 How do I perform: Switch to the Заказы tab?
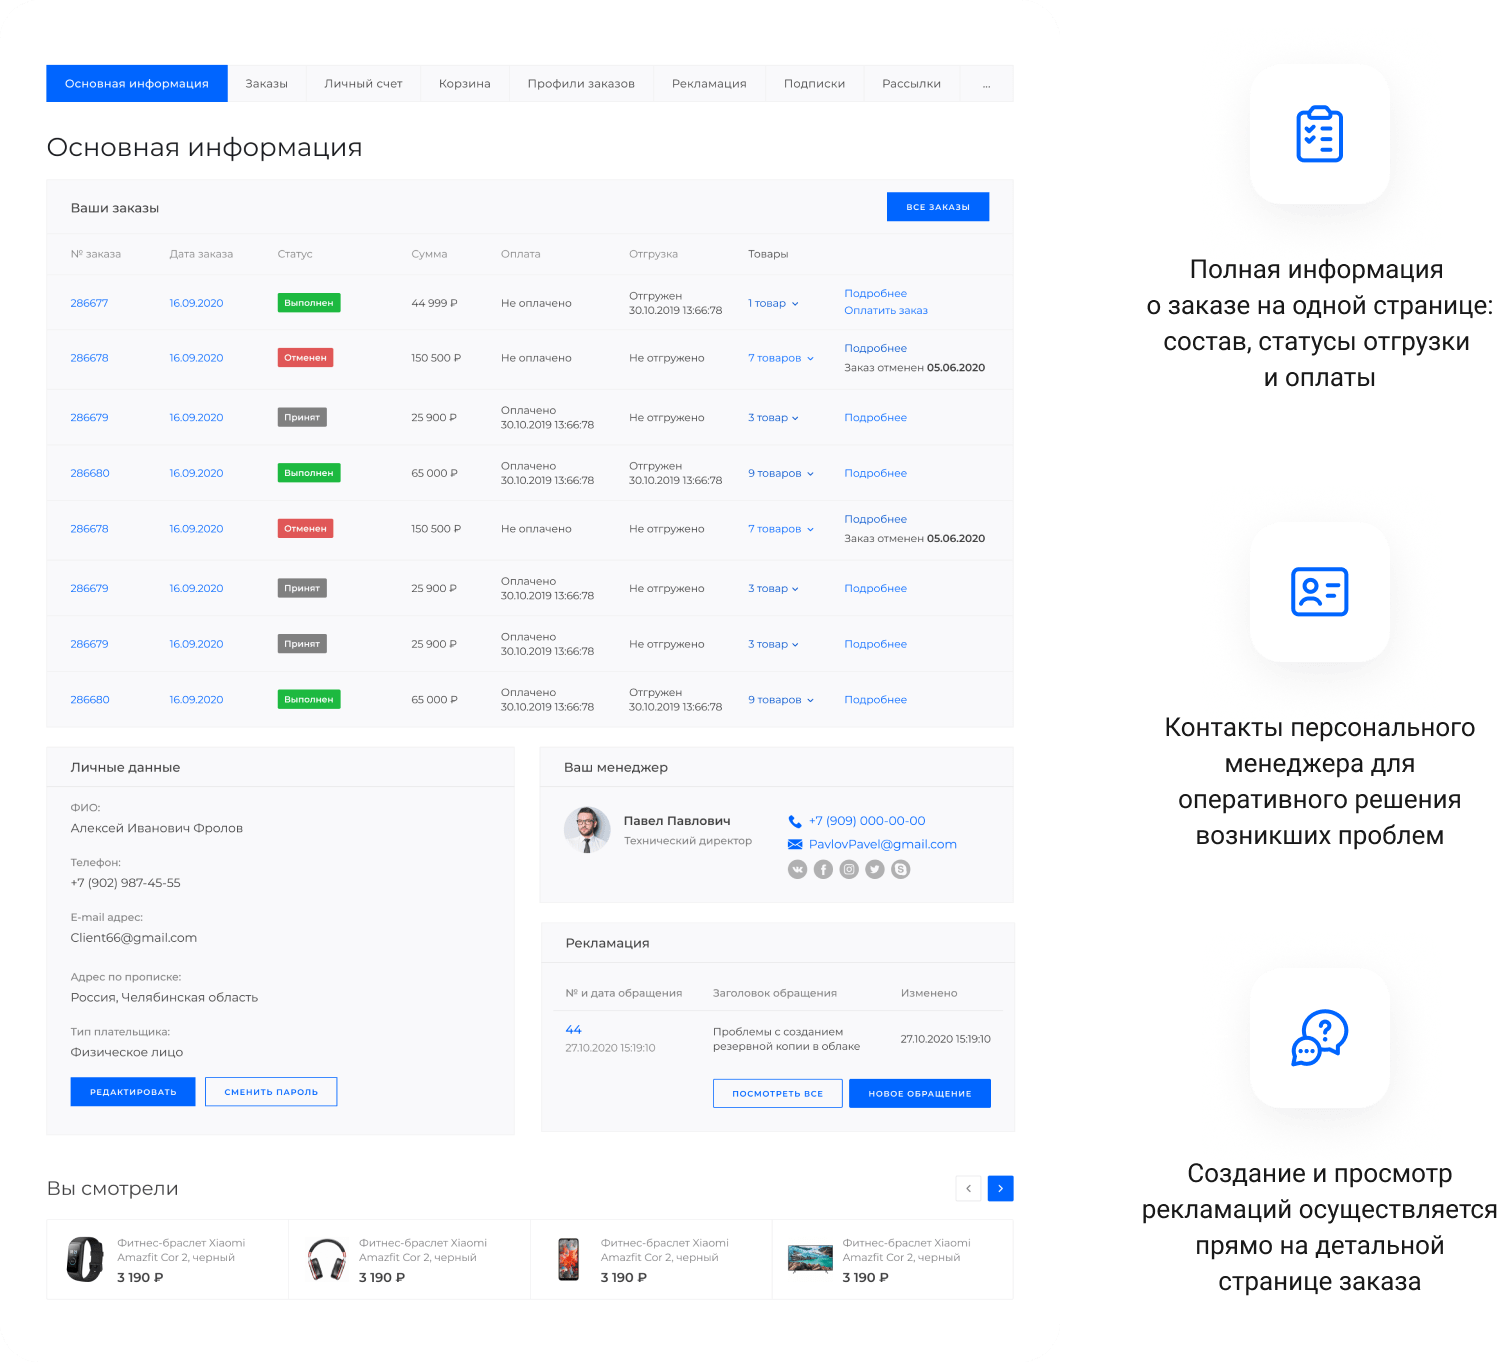click(266, 84)
